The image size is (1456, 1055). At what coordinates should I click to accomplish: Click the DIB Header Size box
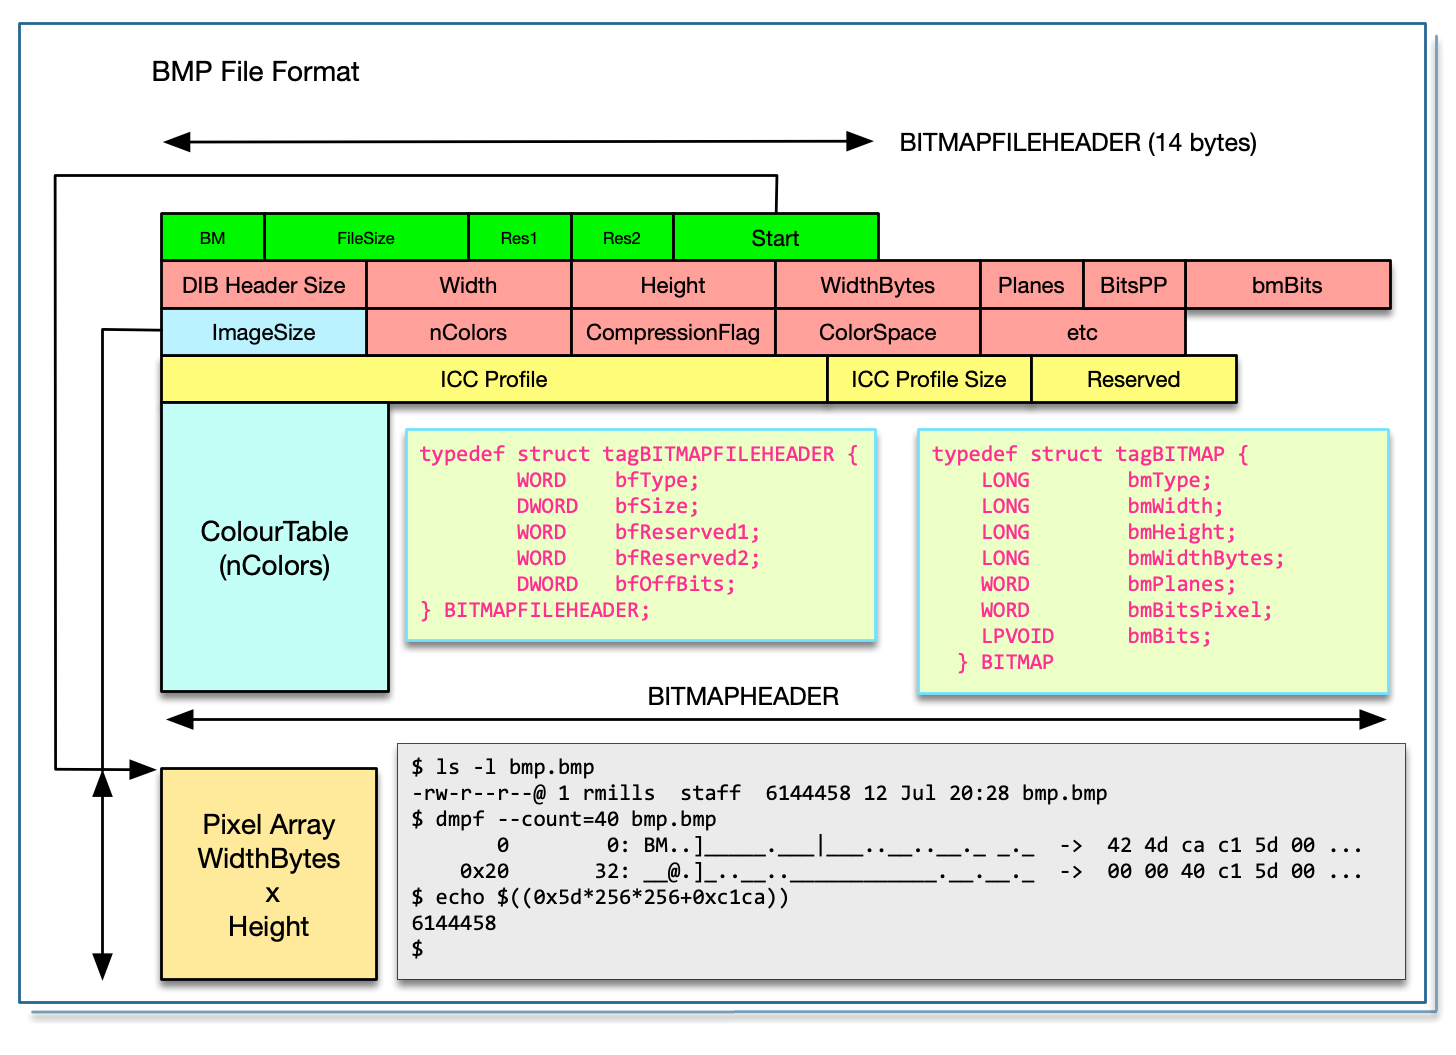point(264,286)
